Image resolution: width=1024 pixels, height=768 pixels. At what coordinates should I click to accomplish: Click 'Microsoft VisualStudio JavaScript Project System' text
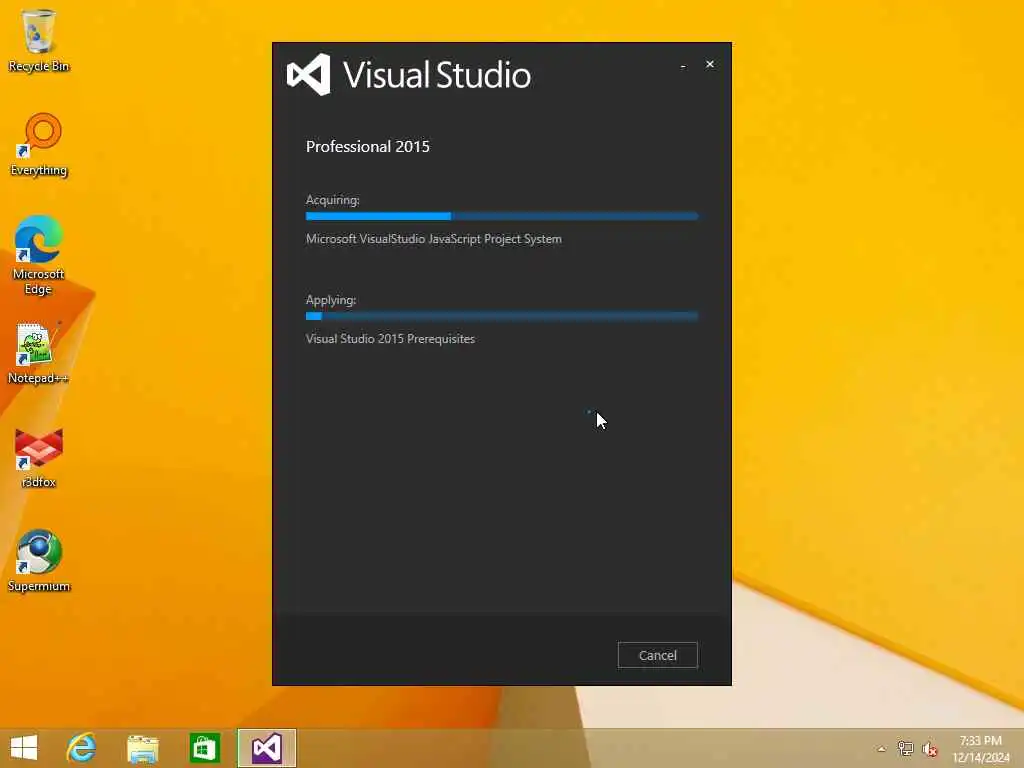[434, 239]
